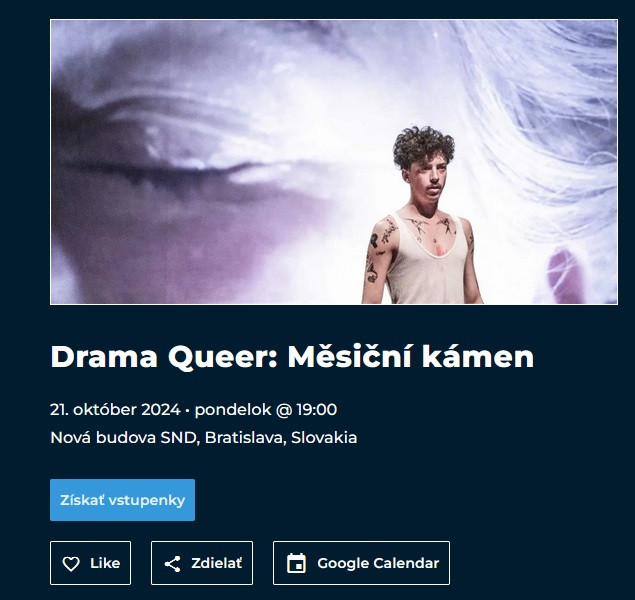
Task: Click the 19:00 start time text
Action: tap(317, 410)
